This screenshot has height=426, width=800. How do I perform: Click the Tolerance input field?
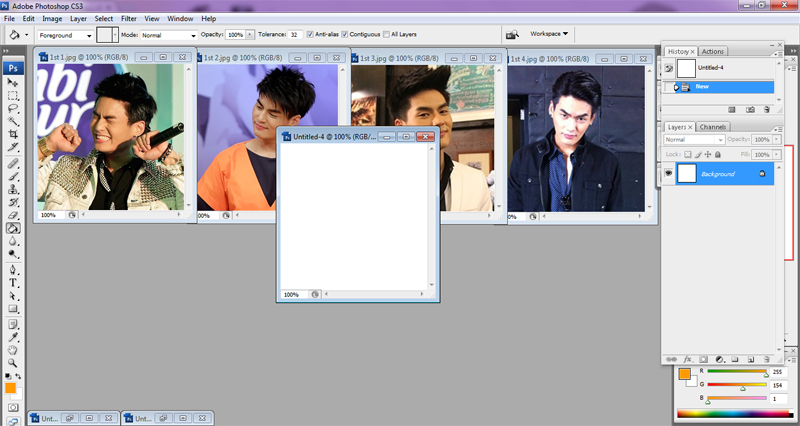(x=294, y=35)
